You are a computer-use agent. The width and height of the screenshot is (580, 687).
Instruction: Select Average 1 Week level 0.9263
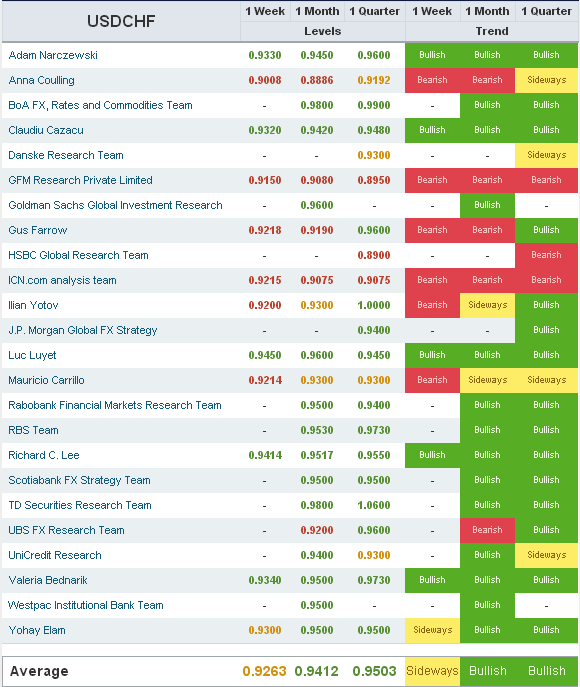[264, 671]
